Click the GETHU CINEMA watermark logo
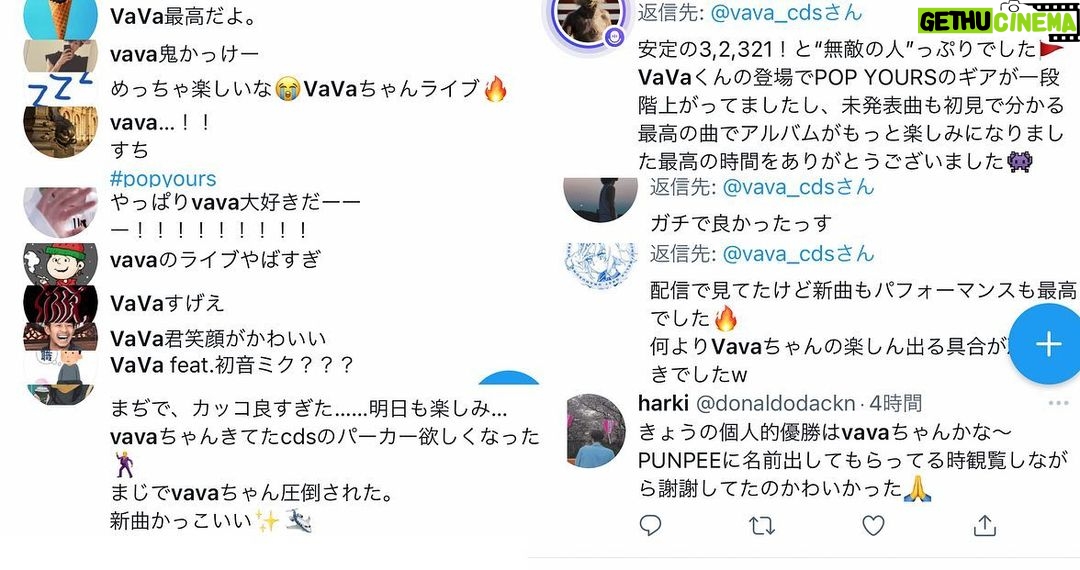Screen dimensions: 1080x570 pyautogui.click(x=998, y=19)
